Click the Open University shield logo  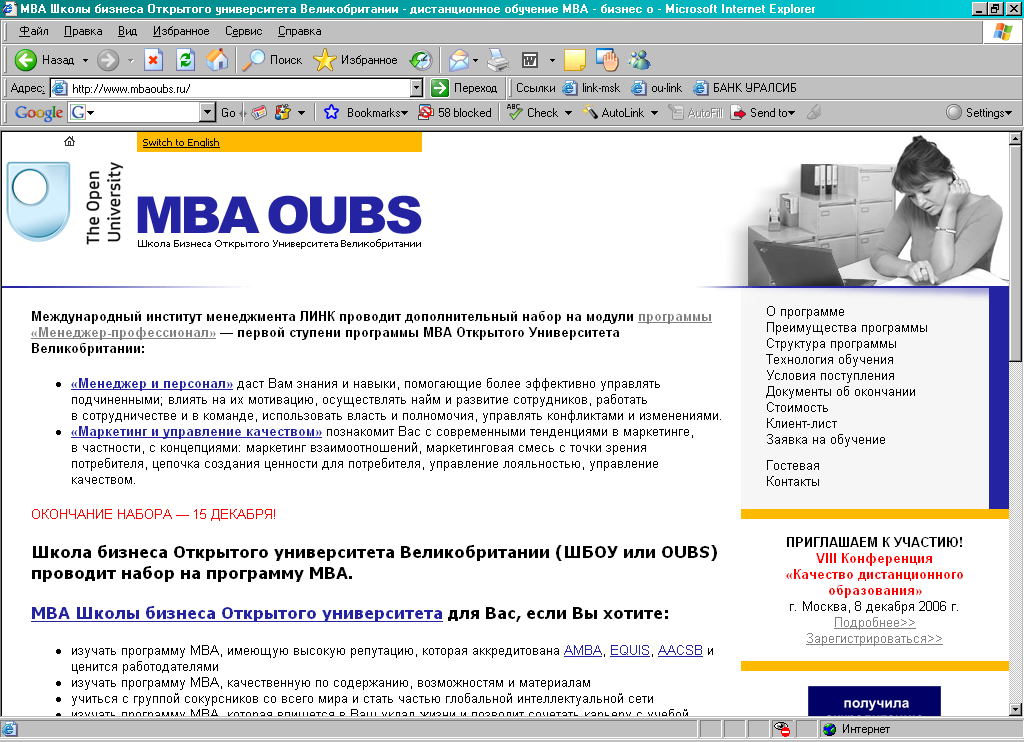38,202
